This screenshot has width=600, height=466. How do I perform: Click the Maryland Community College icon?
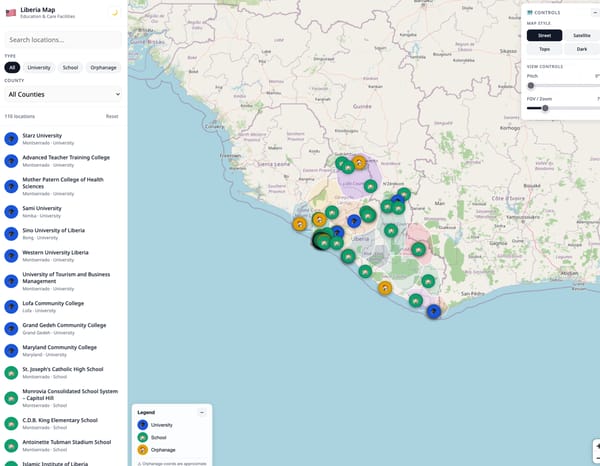(x=11, y=351)
